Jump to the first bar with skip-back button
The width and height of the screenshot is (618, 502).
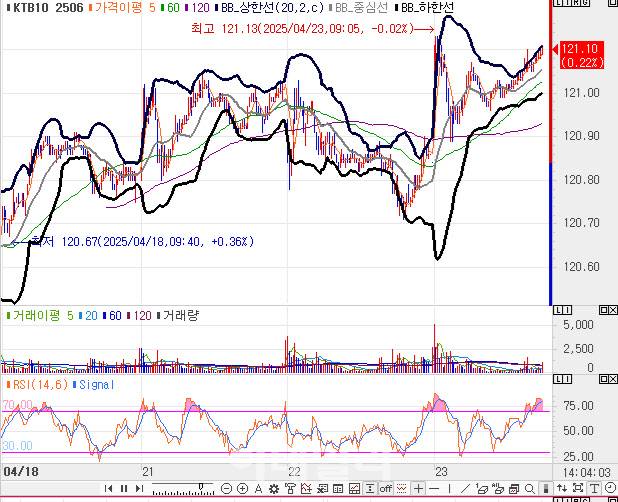[108, 489]
